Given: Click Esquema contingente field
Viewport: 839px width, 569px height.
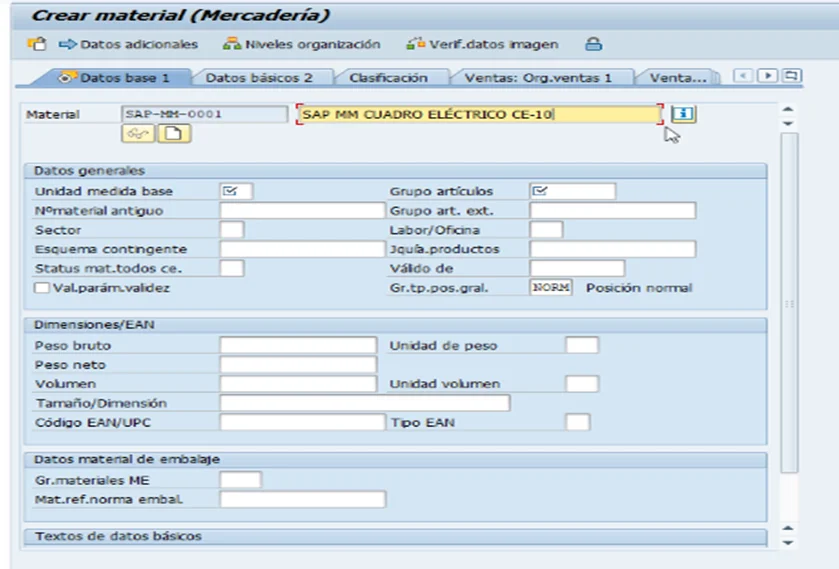Looking at the screenshot, I should pos(302,249).
